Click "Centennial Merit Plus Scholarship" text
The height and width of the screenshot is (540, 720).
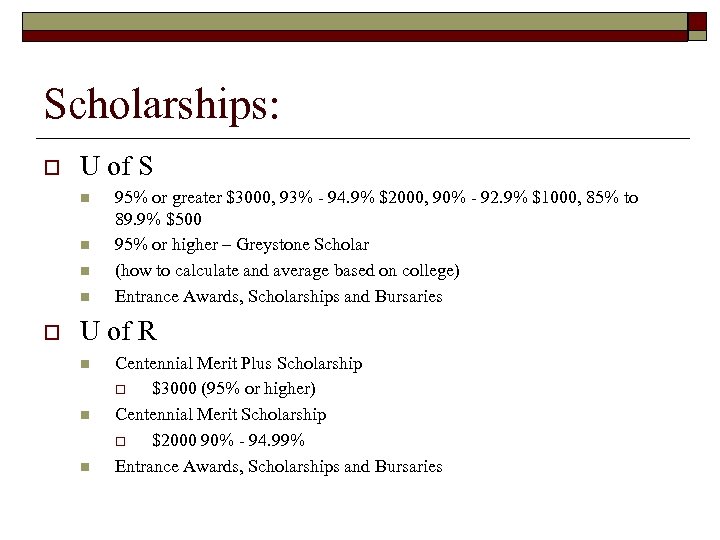click(238, 363)
